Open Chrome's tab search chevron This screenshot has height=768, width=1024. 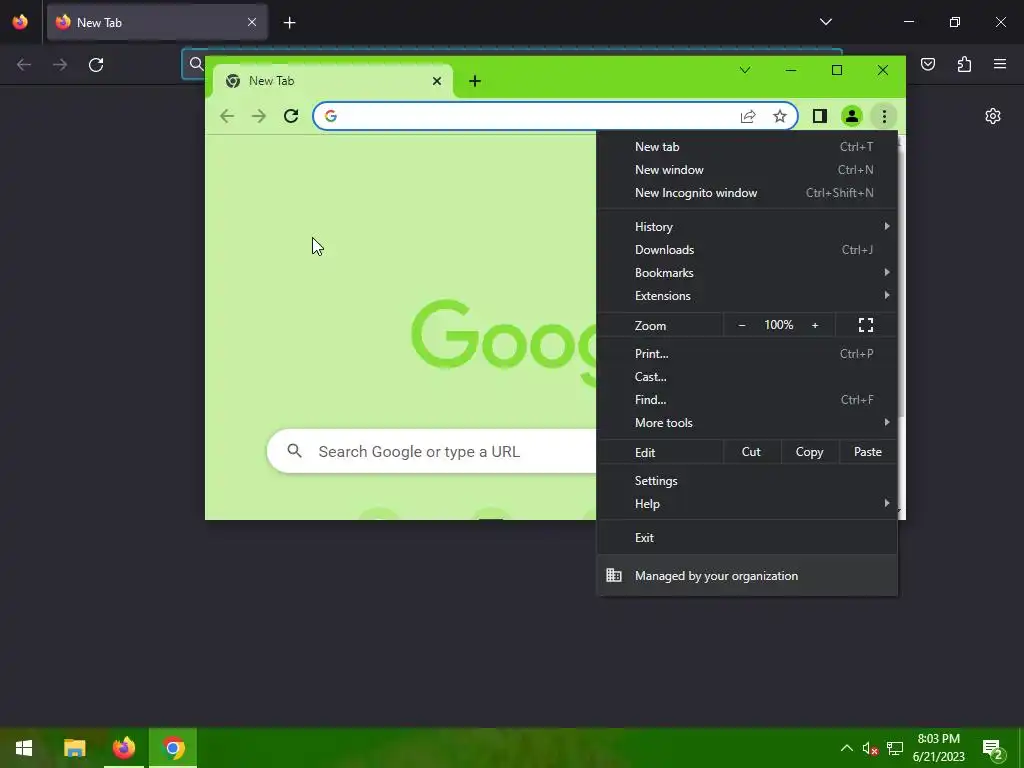(744, 70)
